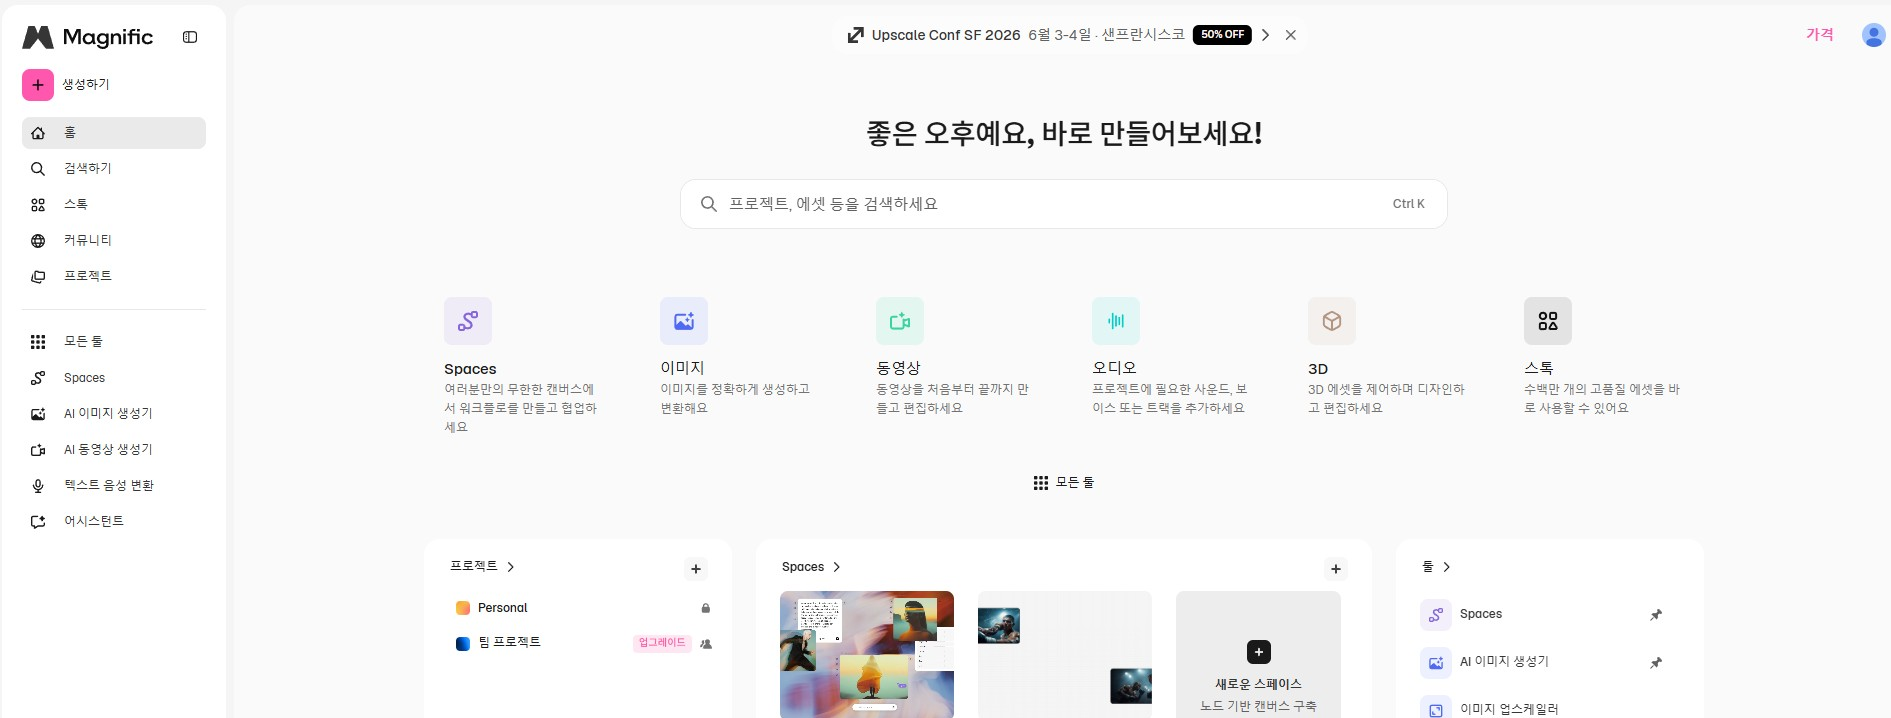Click the 스톡 category icon tile
1891x718 pixels.
tap(1548, 321)
